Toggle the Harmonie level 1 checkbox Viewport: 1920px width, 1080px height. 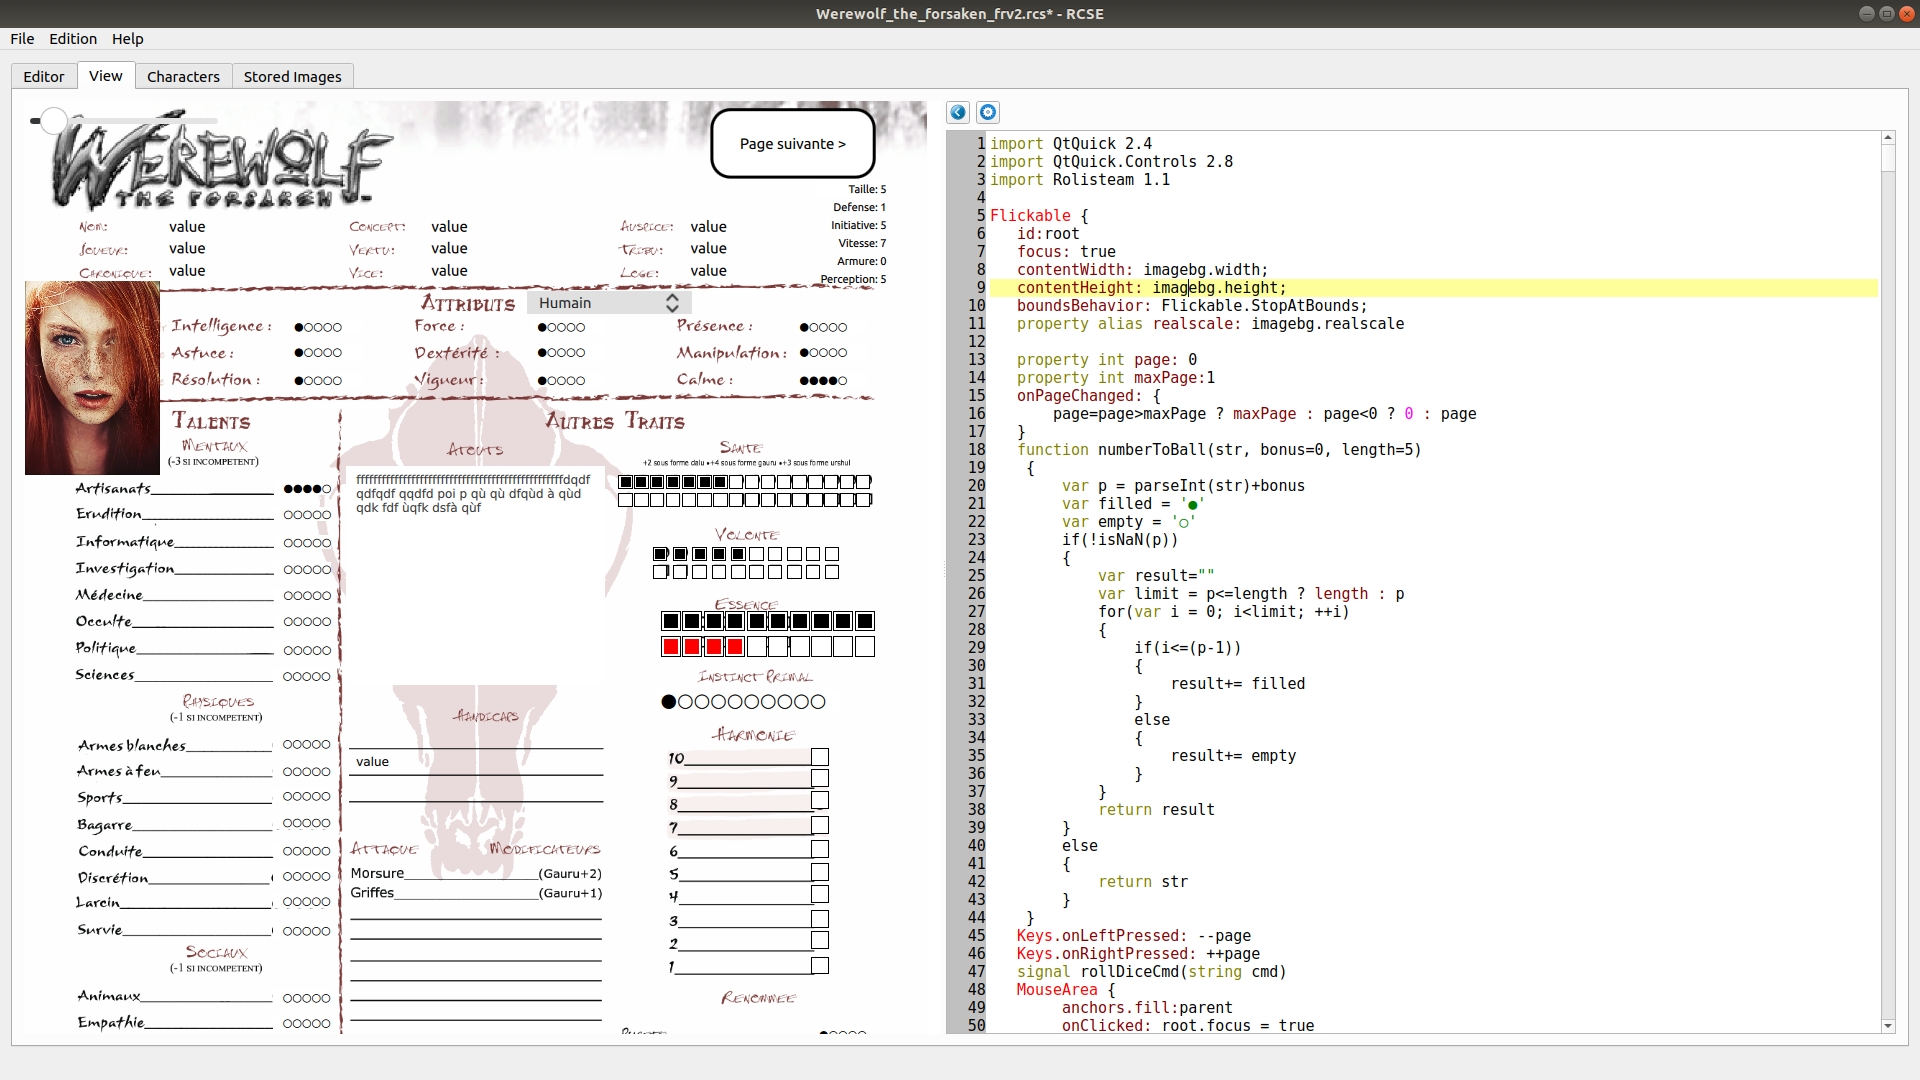point(820,965)
